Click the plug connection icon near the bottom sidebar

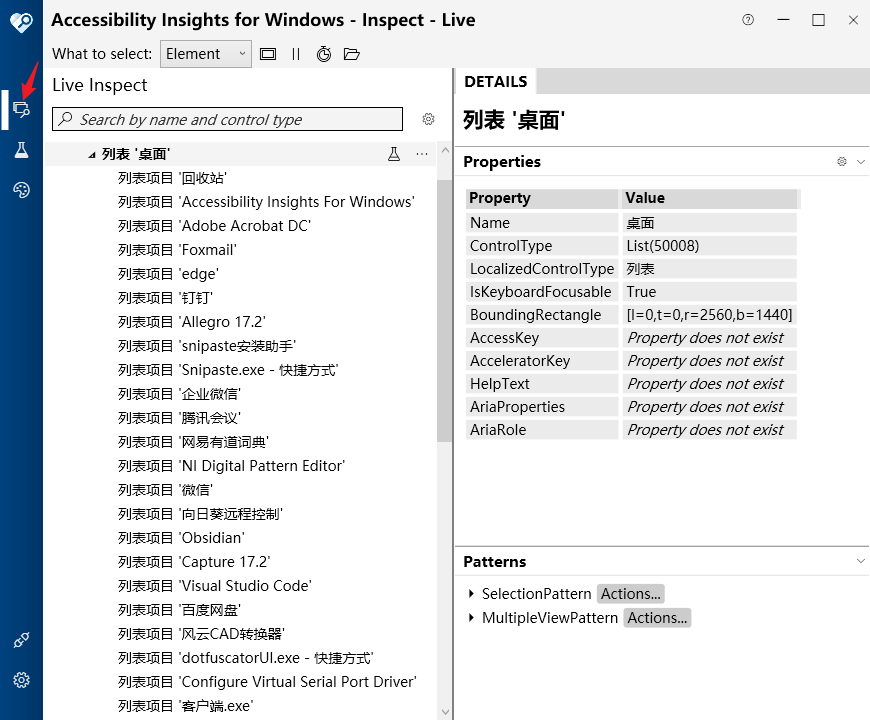pyautogui.click(x=21, y=639)
